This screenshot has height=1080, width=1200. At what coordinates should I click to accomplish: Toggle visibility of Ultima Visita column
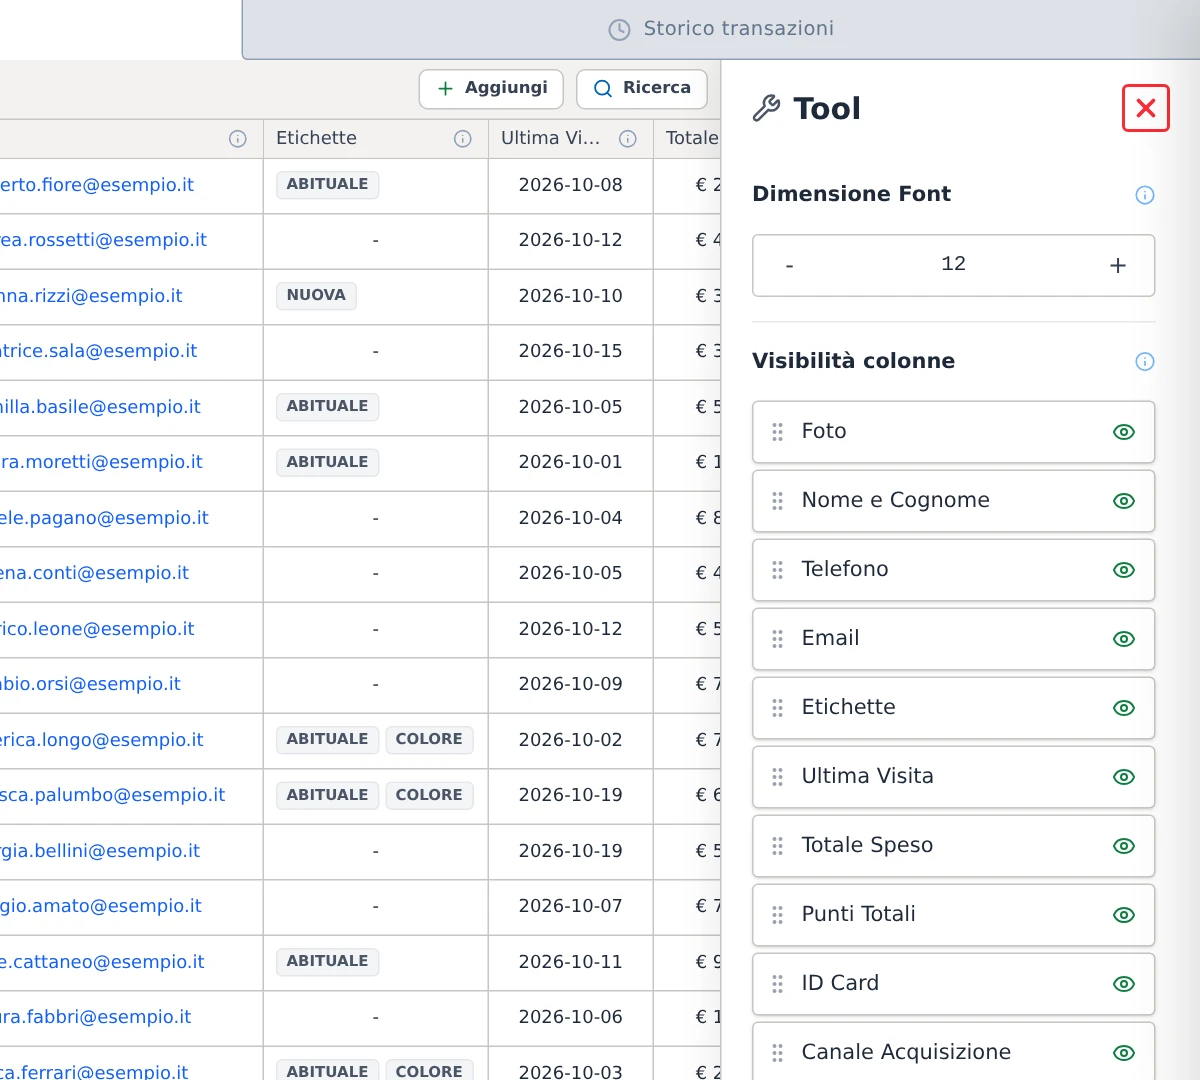click(1124, 777)
